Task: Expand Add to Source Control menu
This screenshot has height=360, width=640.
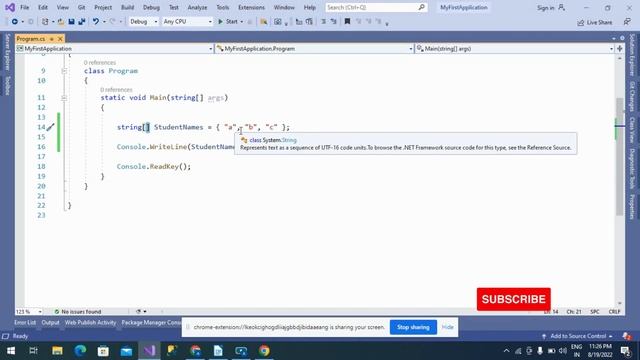Action: pos(578,336)
